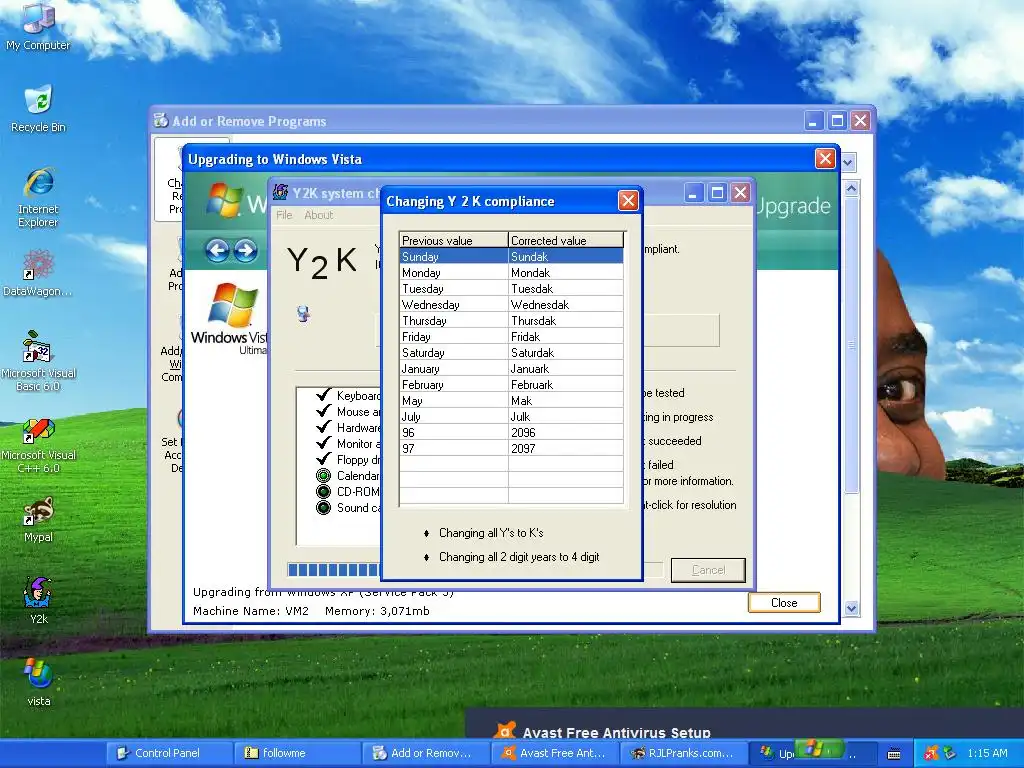Click the Tuesdak corrected value cell

[x=566, y=289]
